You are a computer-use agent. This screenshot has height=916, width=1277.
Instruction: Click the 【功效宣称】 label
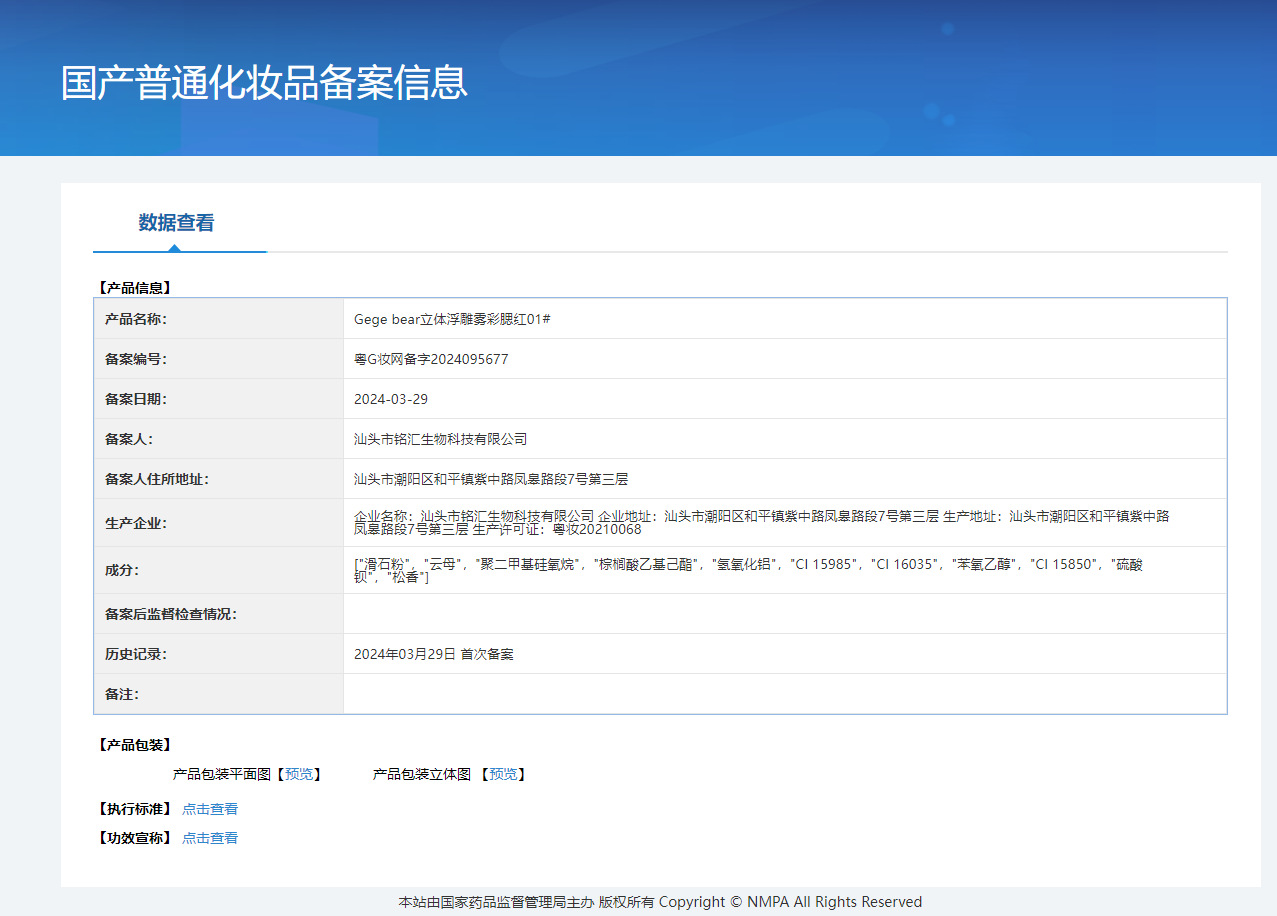[x=134, y=838]
